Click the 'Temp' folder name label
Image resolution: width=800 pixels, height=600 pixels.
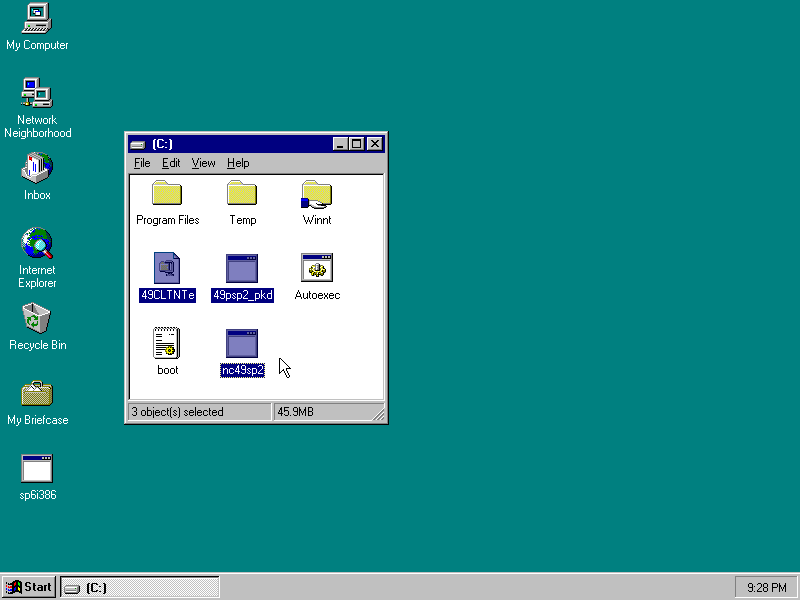pyautogui.click(x=242, y=220)
